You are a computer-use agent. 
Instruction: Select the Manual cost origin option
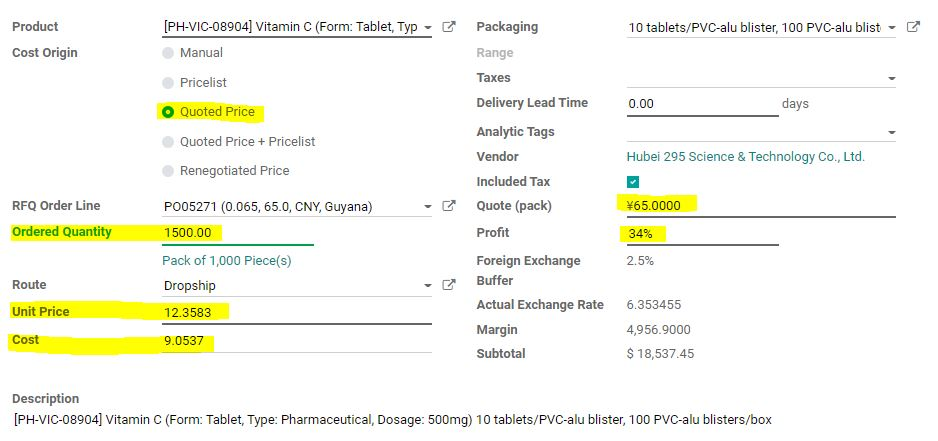[168, 53]
